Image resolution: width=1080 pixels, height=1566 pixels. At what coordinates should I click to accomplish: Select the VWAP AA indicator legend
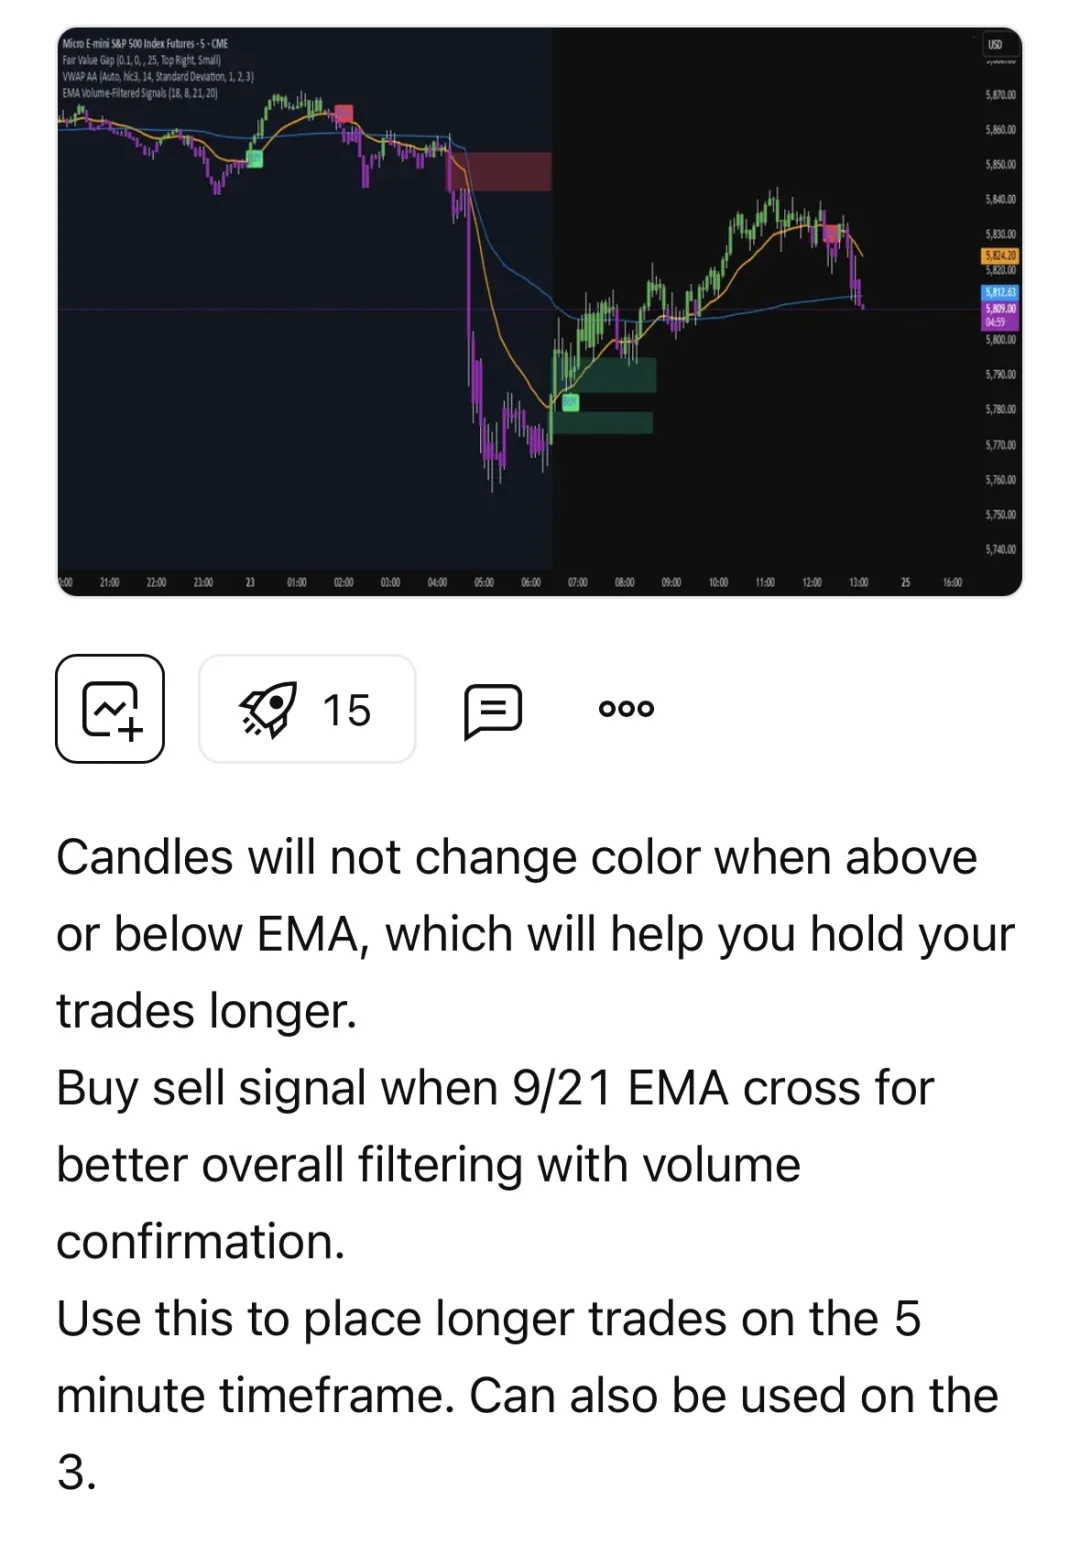click(158, 76)
